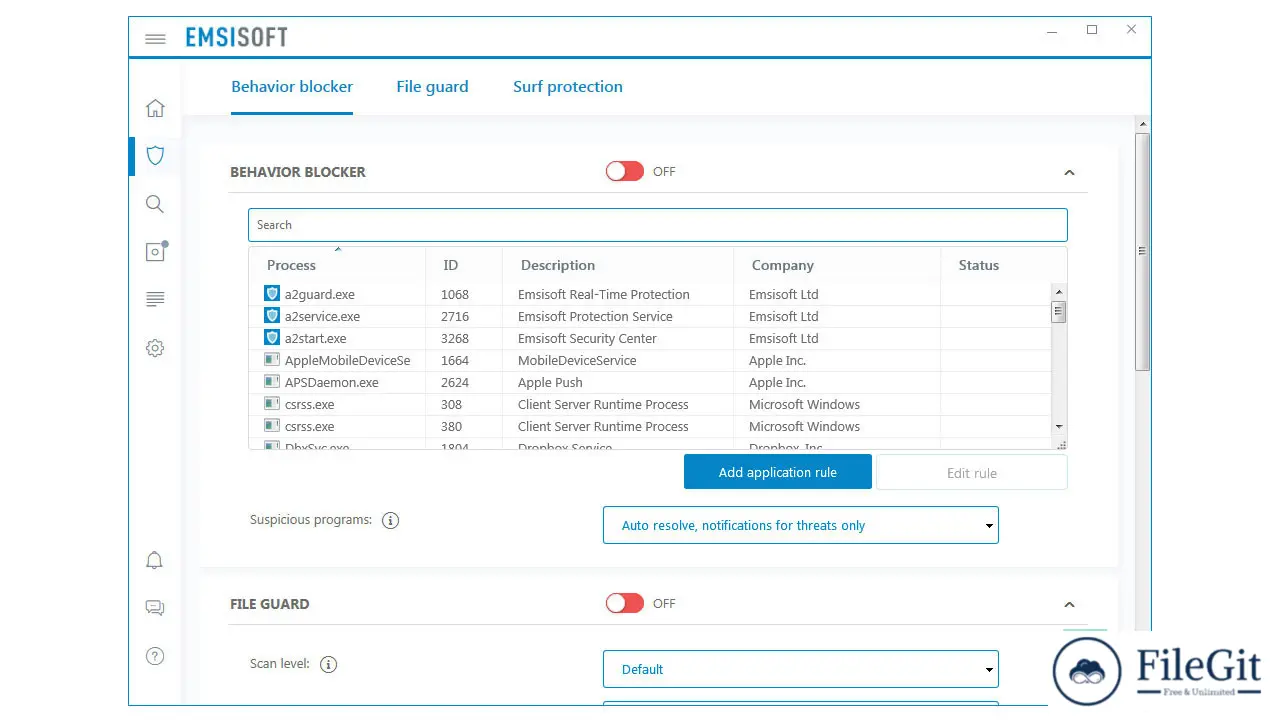Sort by the Company column header

837,265
